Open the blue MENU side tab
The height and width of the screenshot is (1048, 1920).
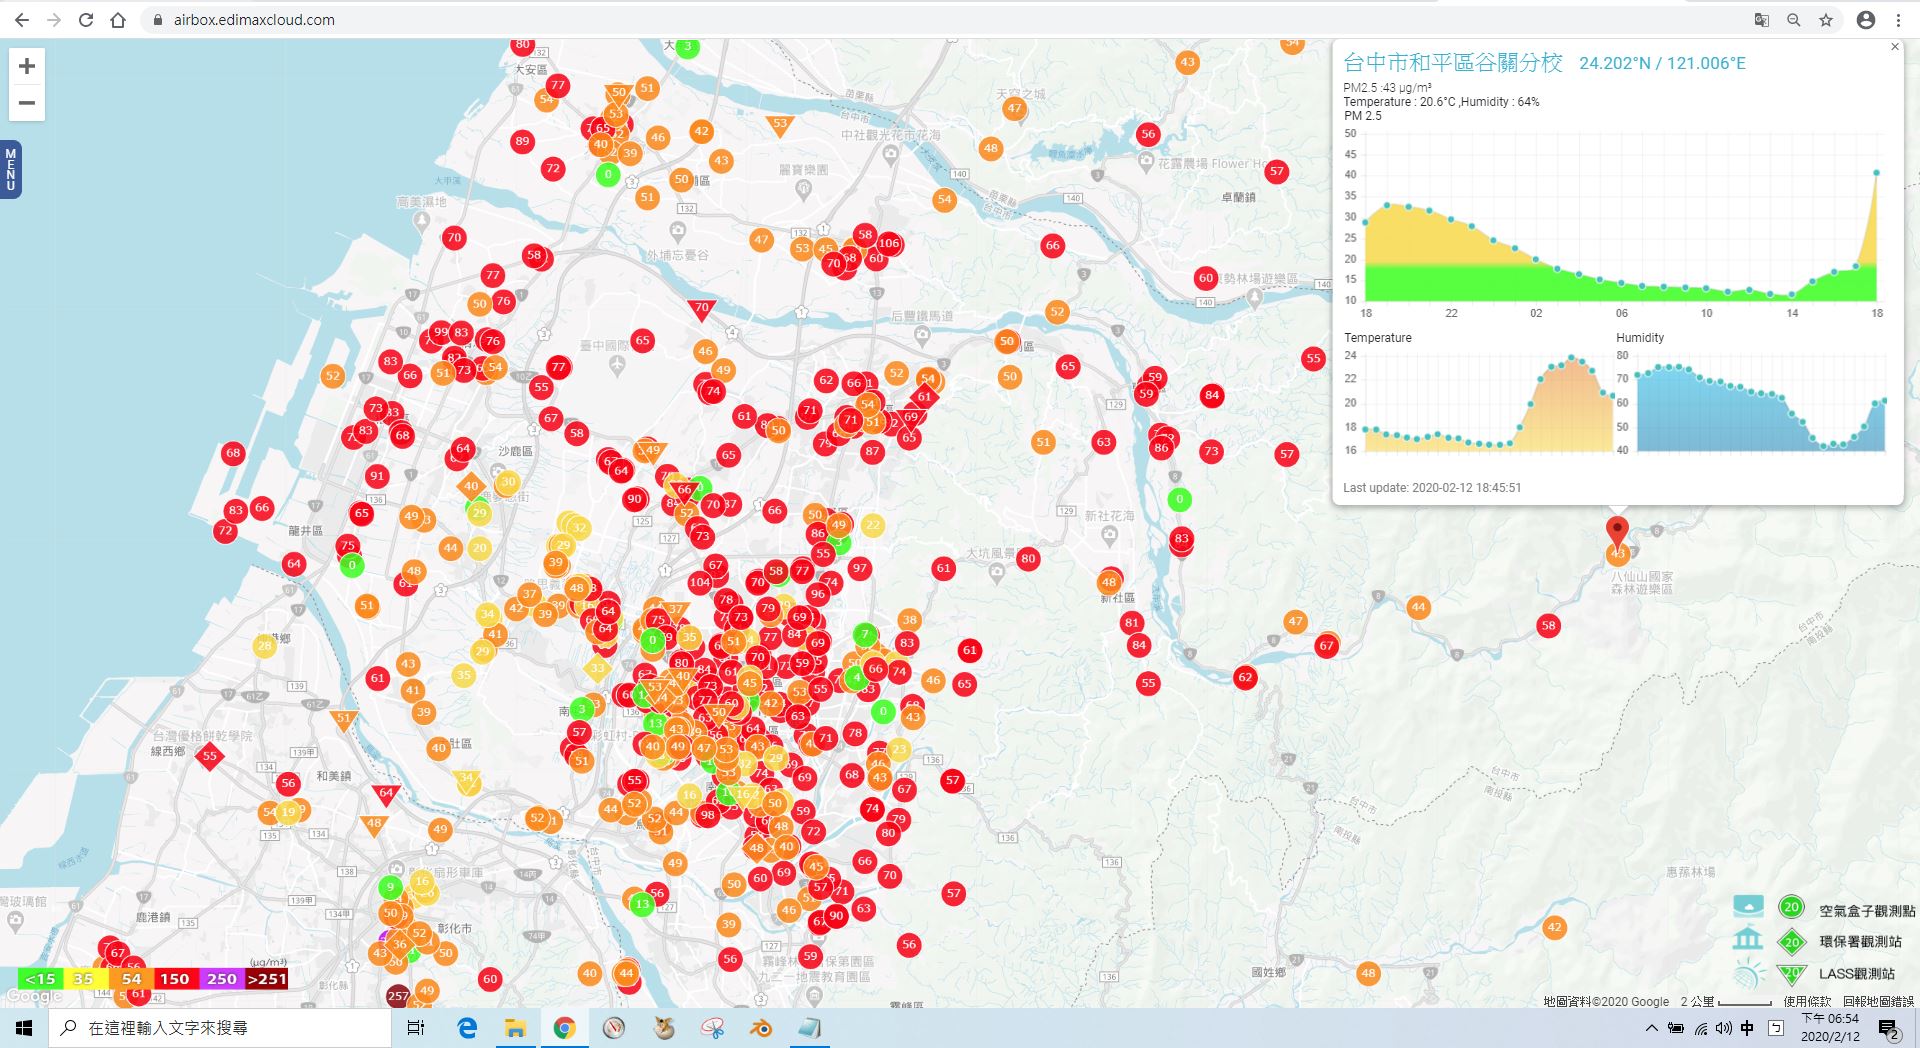tap(11, 169)
